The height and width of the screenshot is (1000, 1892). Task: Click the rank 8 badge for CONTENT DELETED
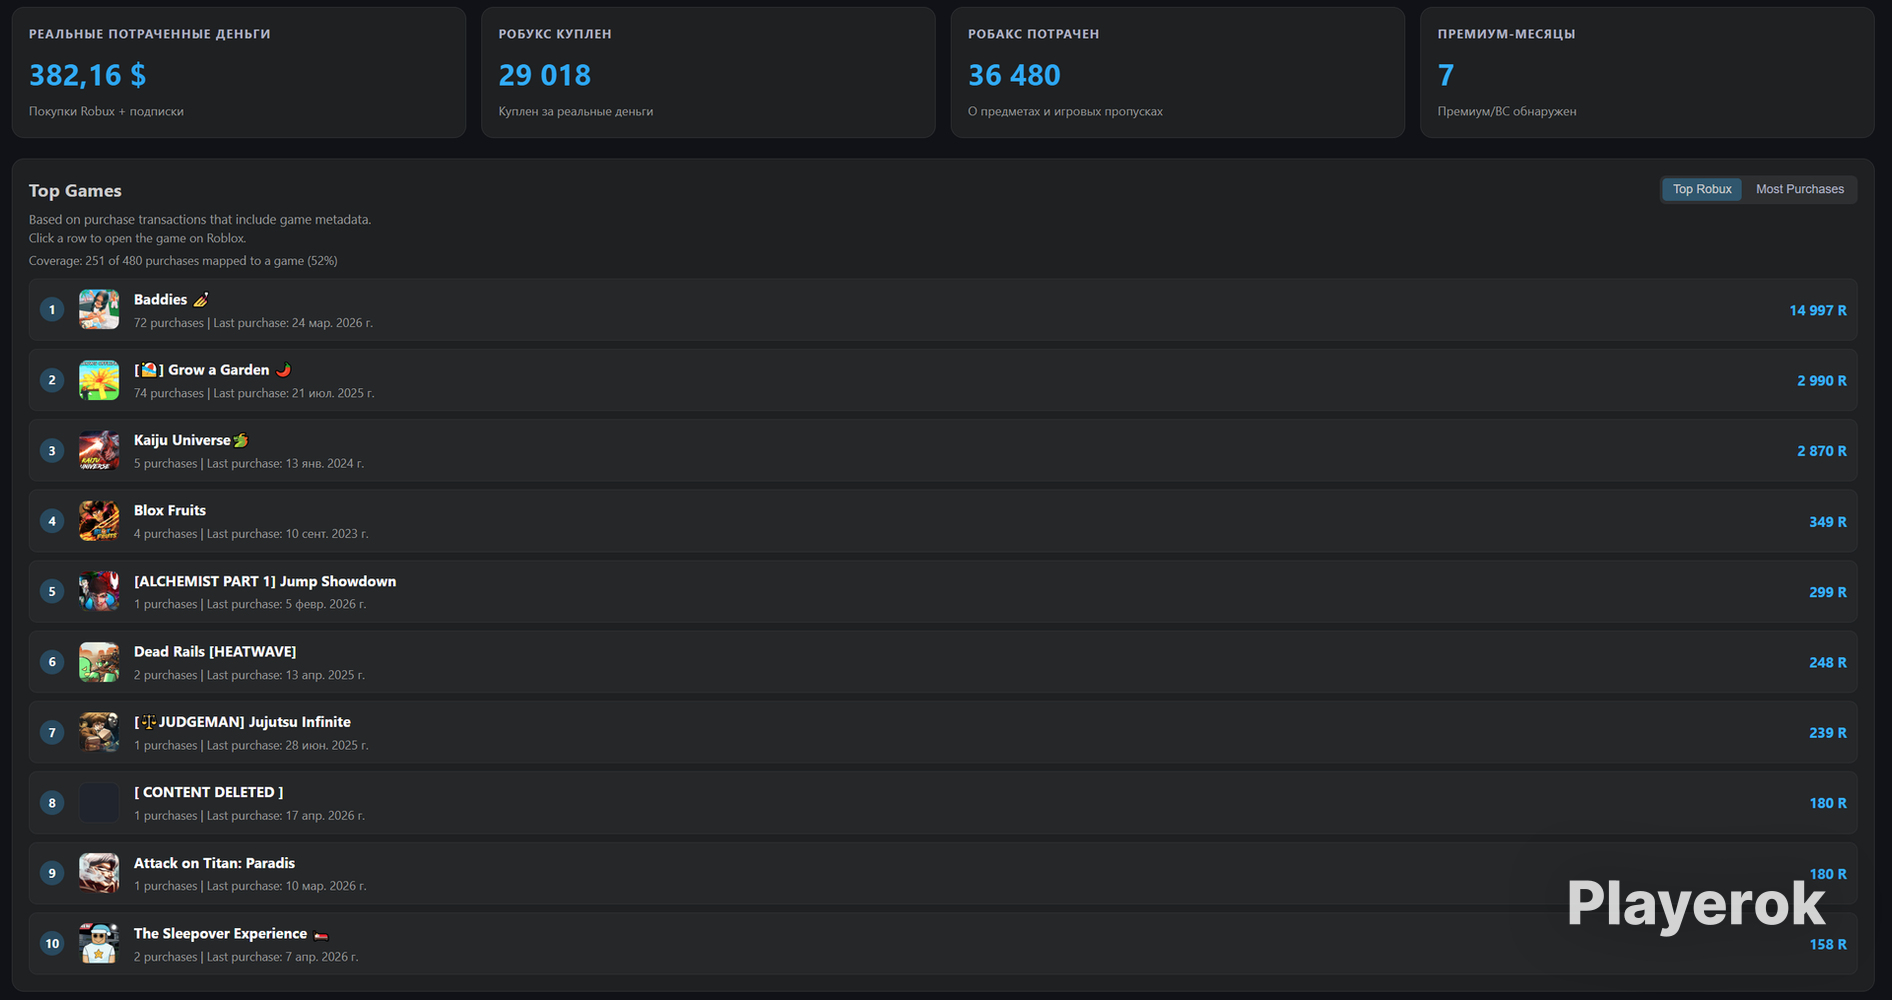tap(52, 803)
